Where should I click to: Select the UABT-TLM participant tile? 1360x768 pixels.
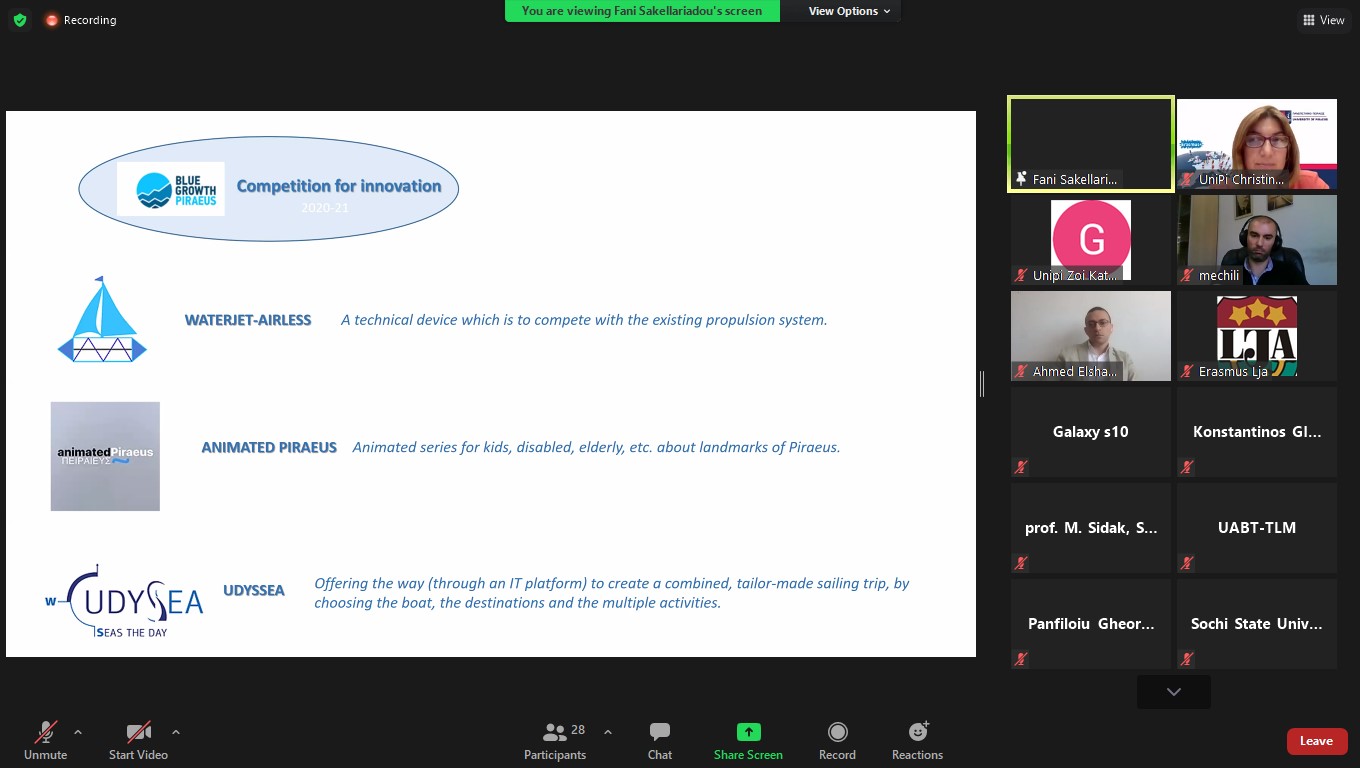point(1257,528)
